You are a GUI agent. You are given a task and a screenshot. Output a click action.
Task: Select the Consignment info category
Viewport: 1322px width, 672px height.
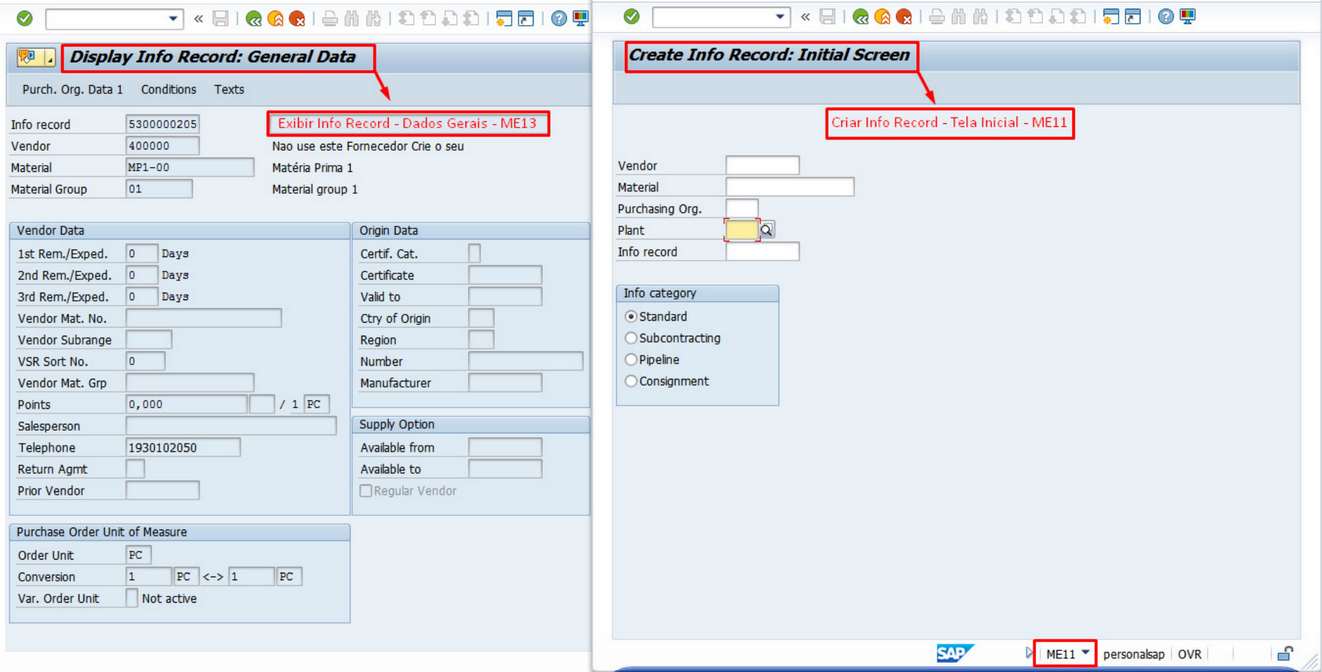(631, 381)
